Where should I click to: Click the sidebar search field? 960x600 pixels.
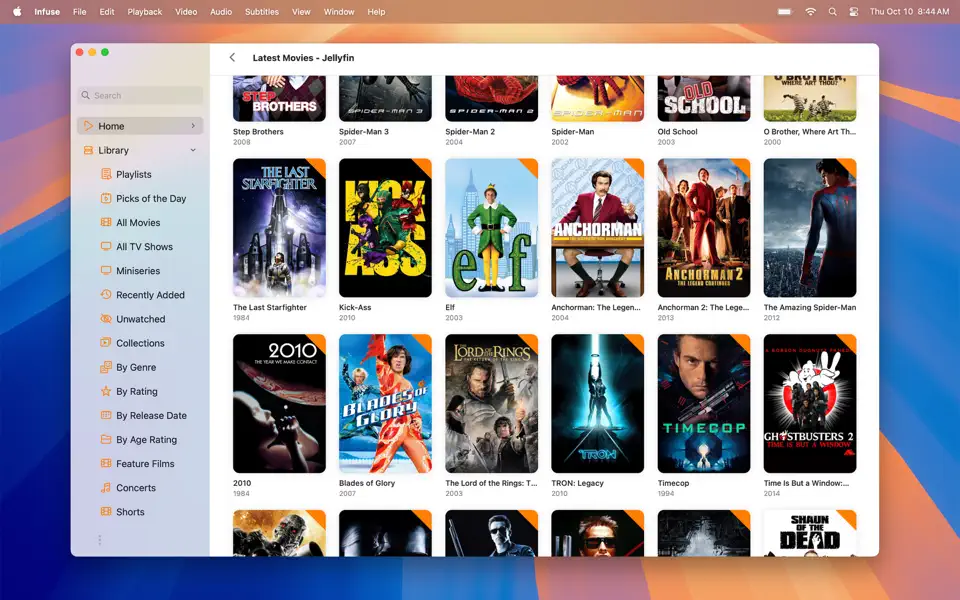click(139, 95)
